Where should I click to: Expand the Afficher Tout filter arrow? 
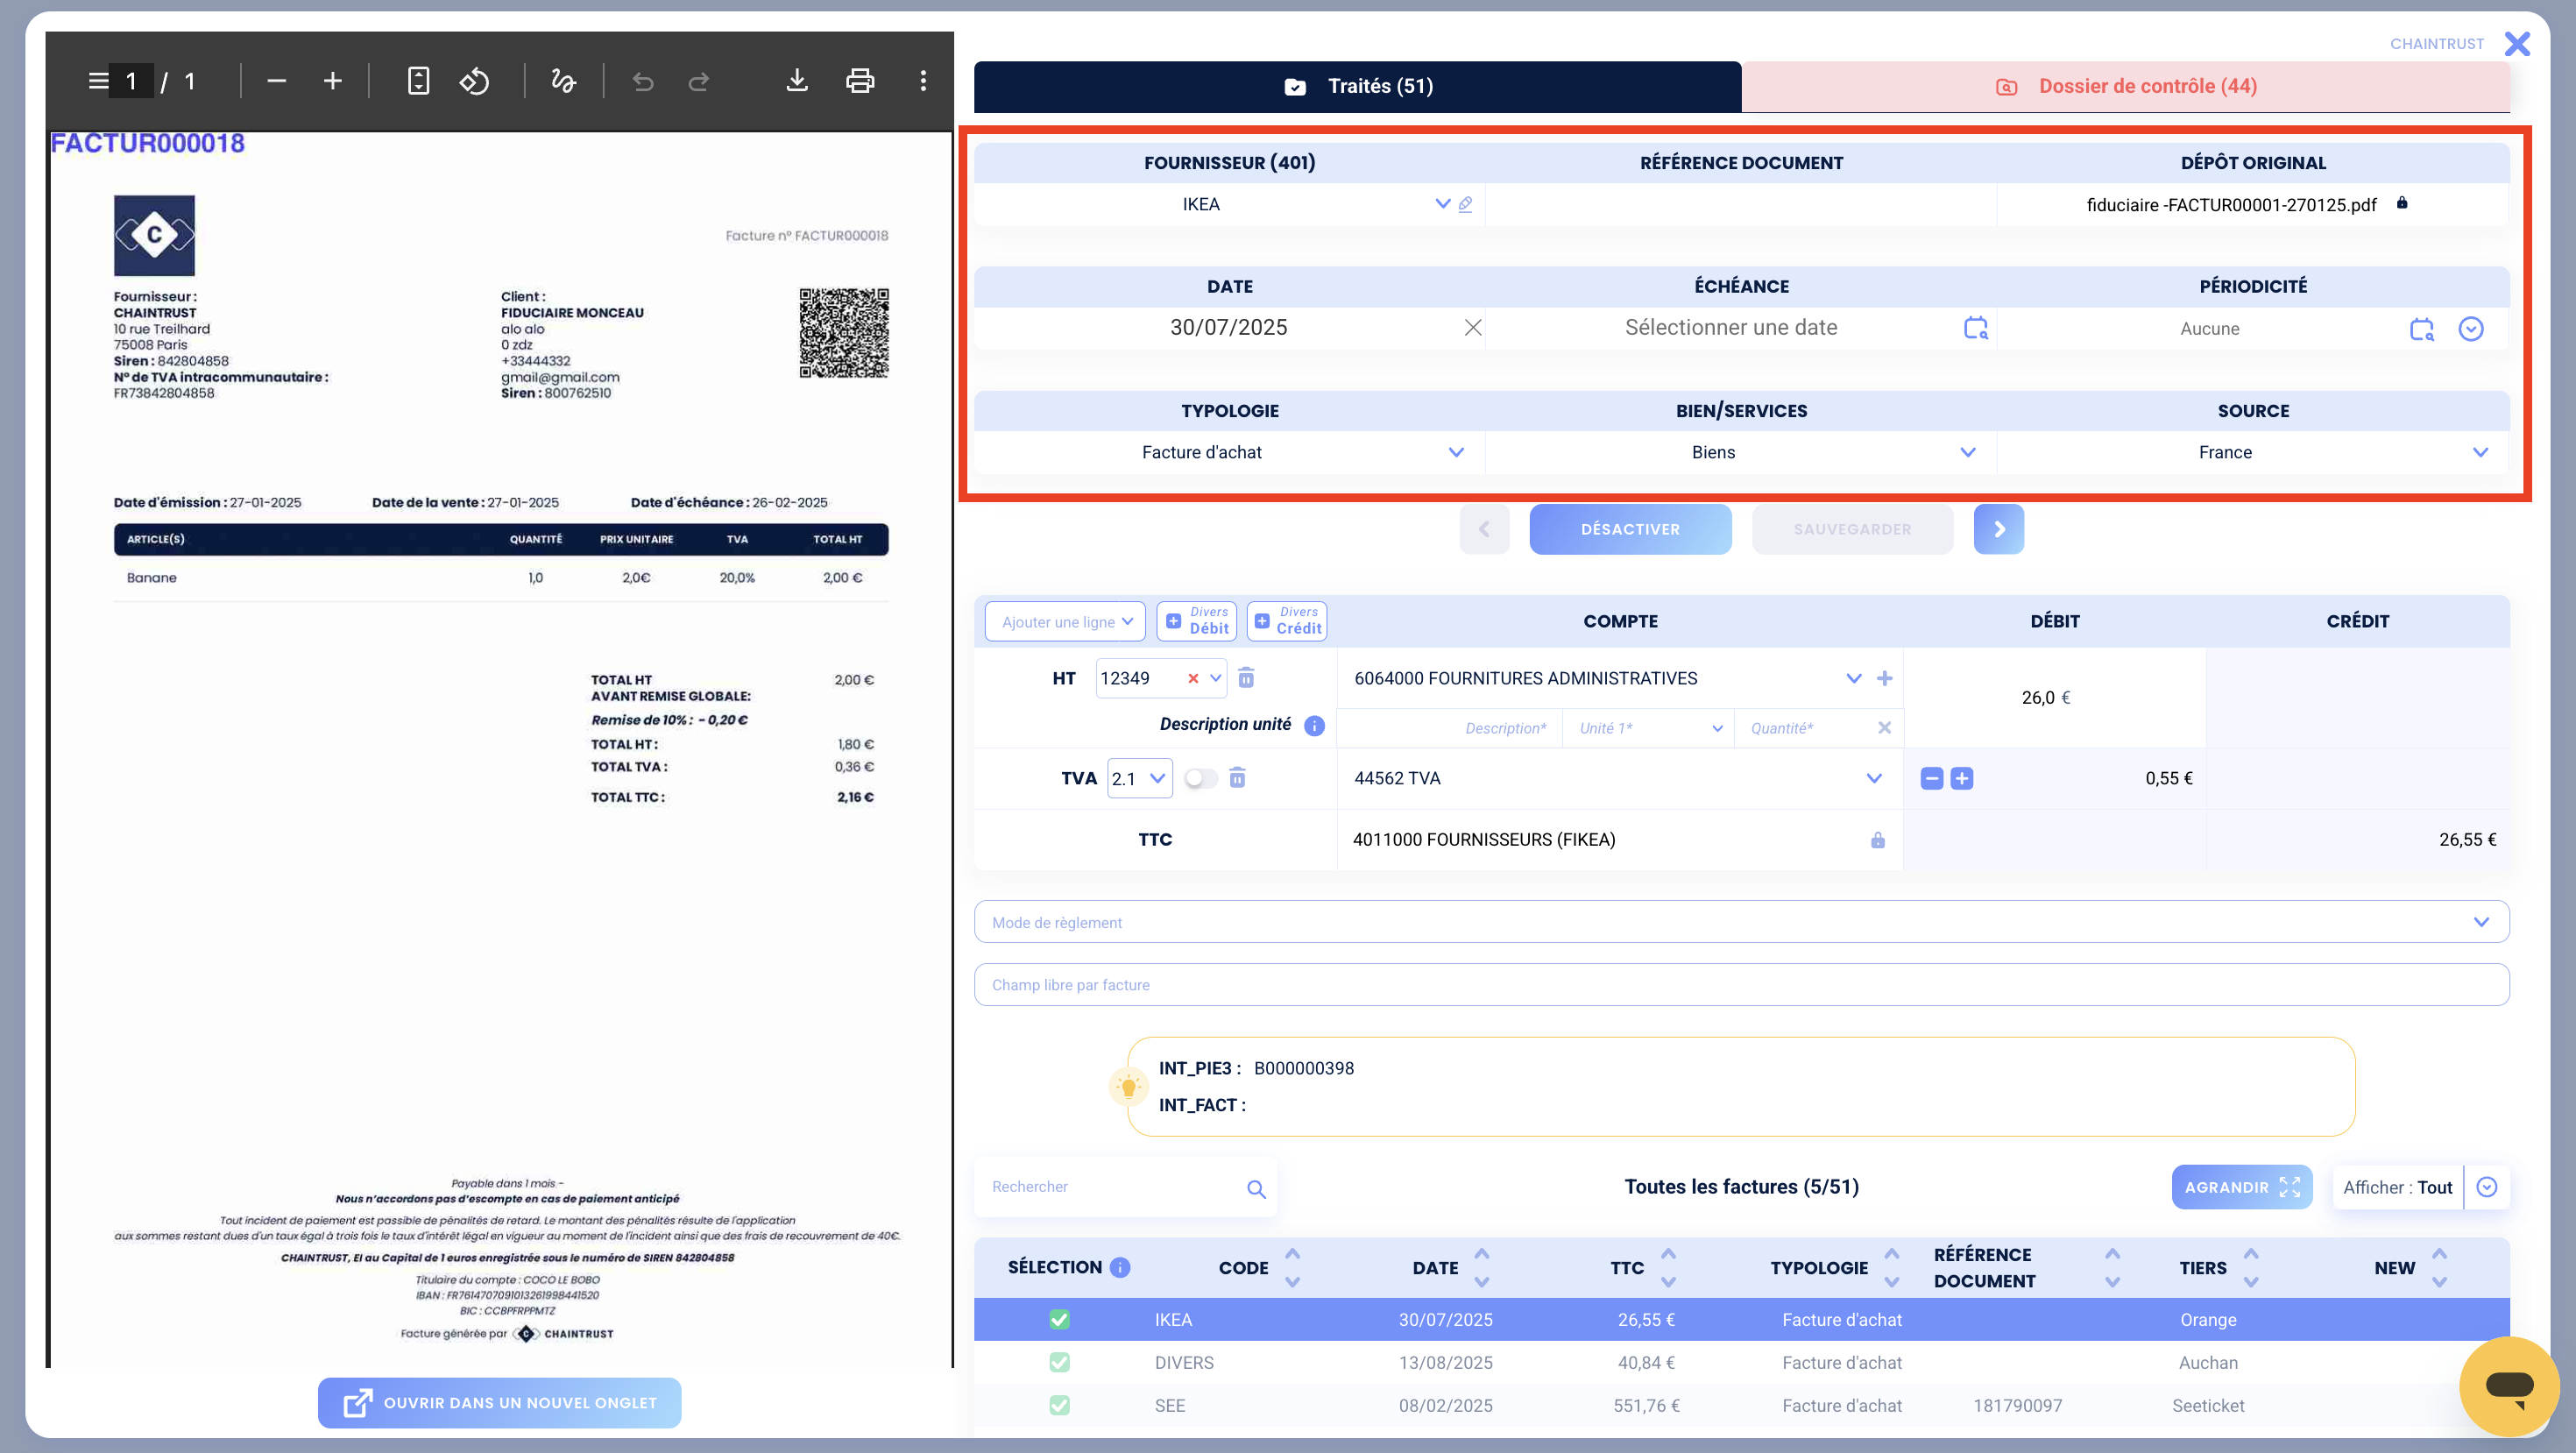point(2487,1187)
